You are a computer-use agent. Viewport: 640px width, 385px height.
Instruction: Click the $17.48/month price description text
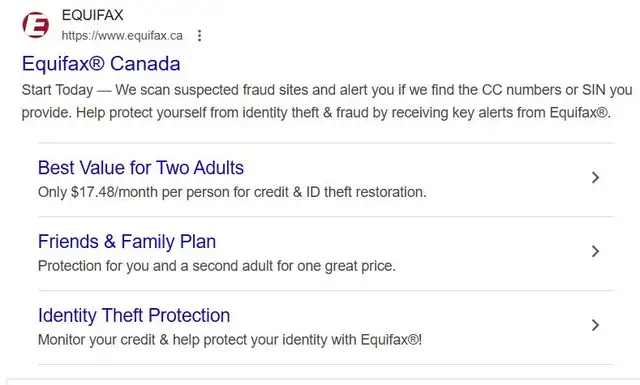click(232, 192)
